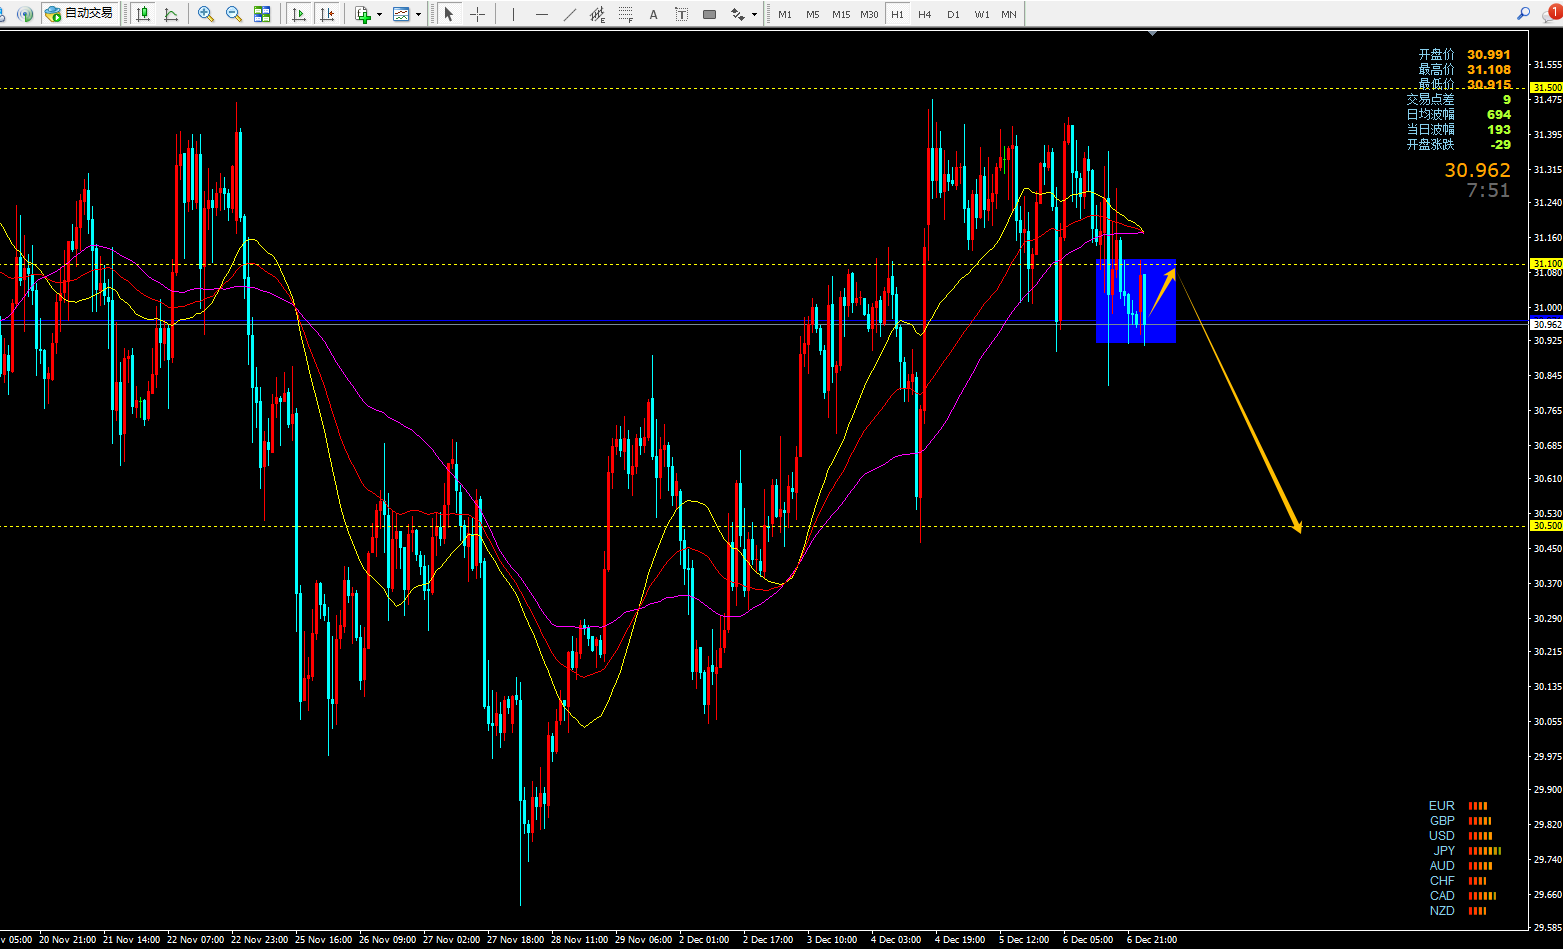Image resolution: width=1563 pixels, height=949 pixels.
Task: Select the arrows objects tool
Action: 737,14
